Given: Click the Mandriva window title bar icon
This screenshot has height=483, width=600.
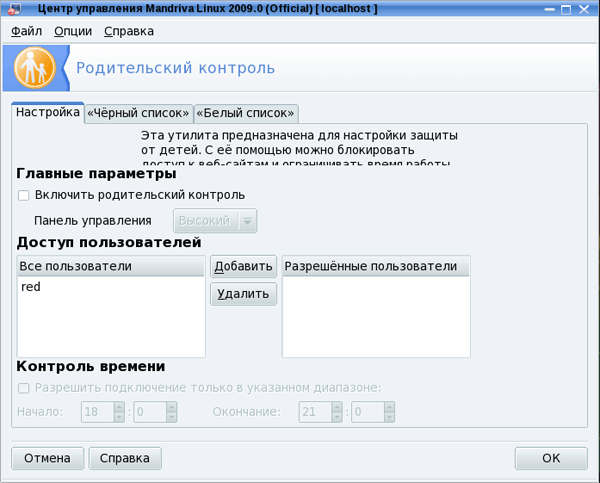Looking at the screenshot, I should 15,9.
